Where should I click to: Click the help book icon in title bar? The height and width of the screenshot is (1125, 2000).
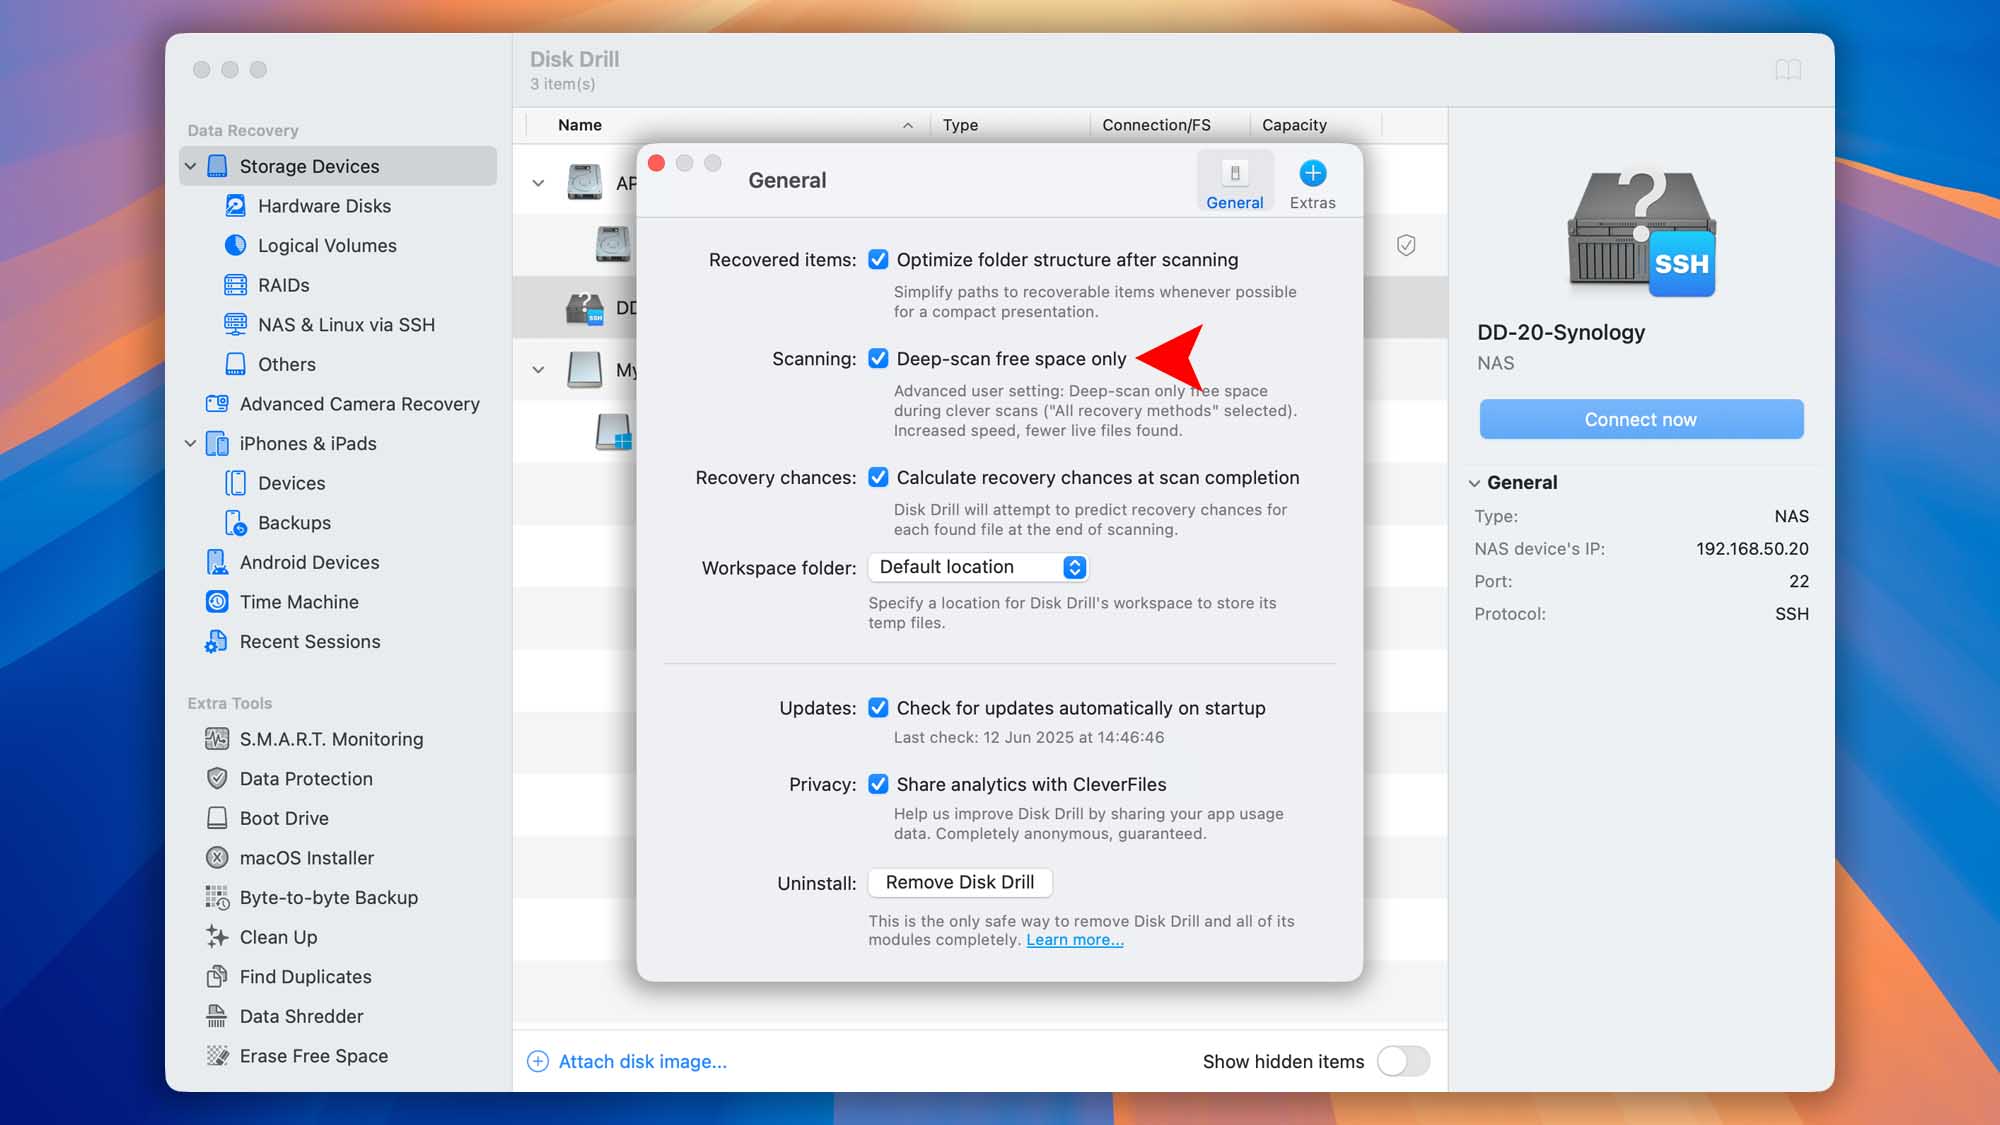point(1788,70)
